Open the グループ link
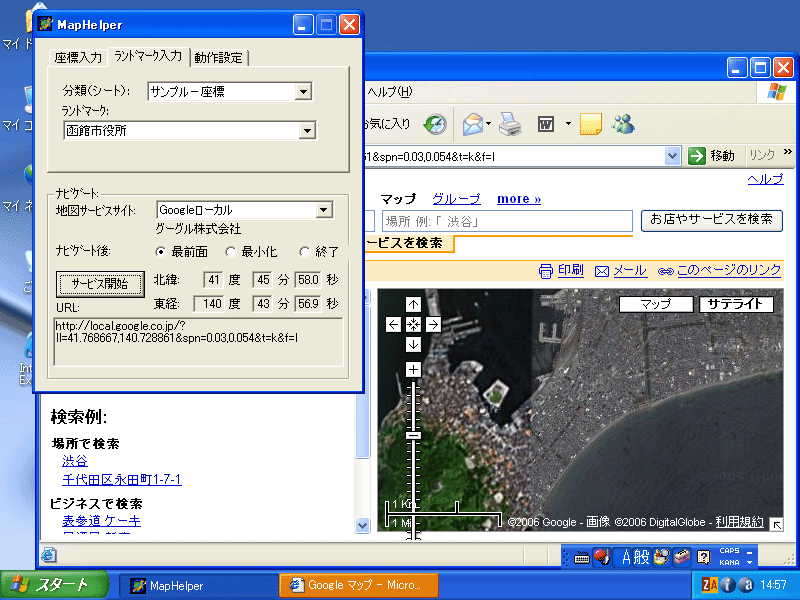Viewport: 800px width, 600px height. (456, 199)
